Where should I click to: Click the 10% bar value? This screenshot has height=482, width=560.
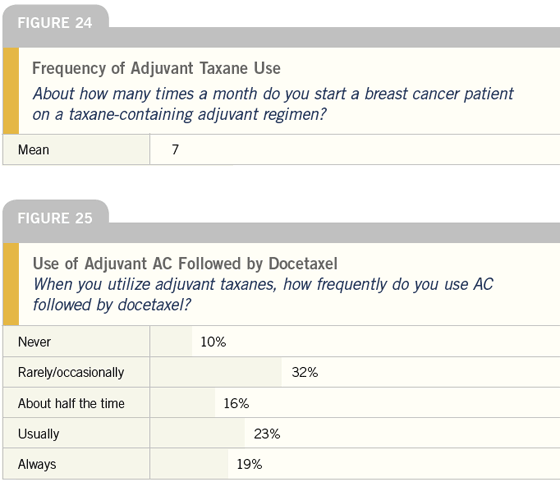(213, 342)
